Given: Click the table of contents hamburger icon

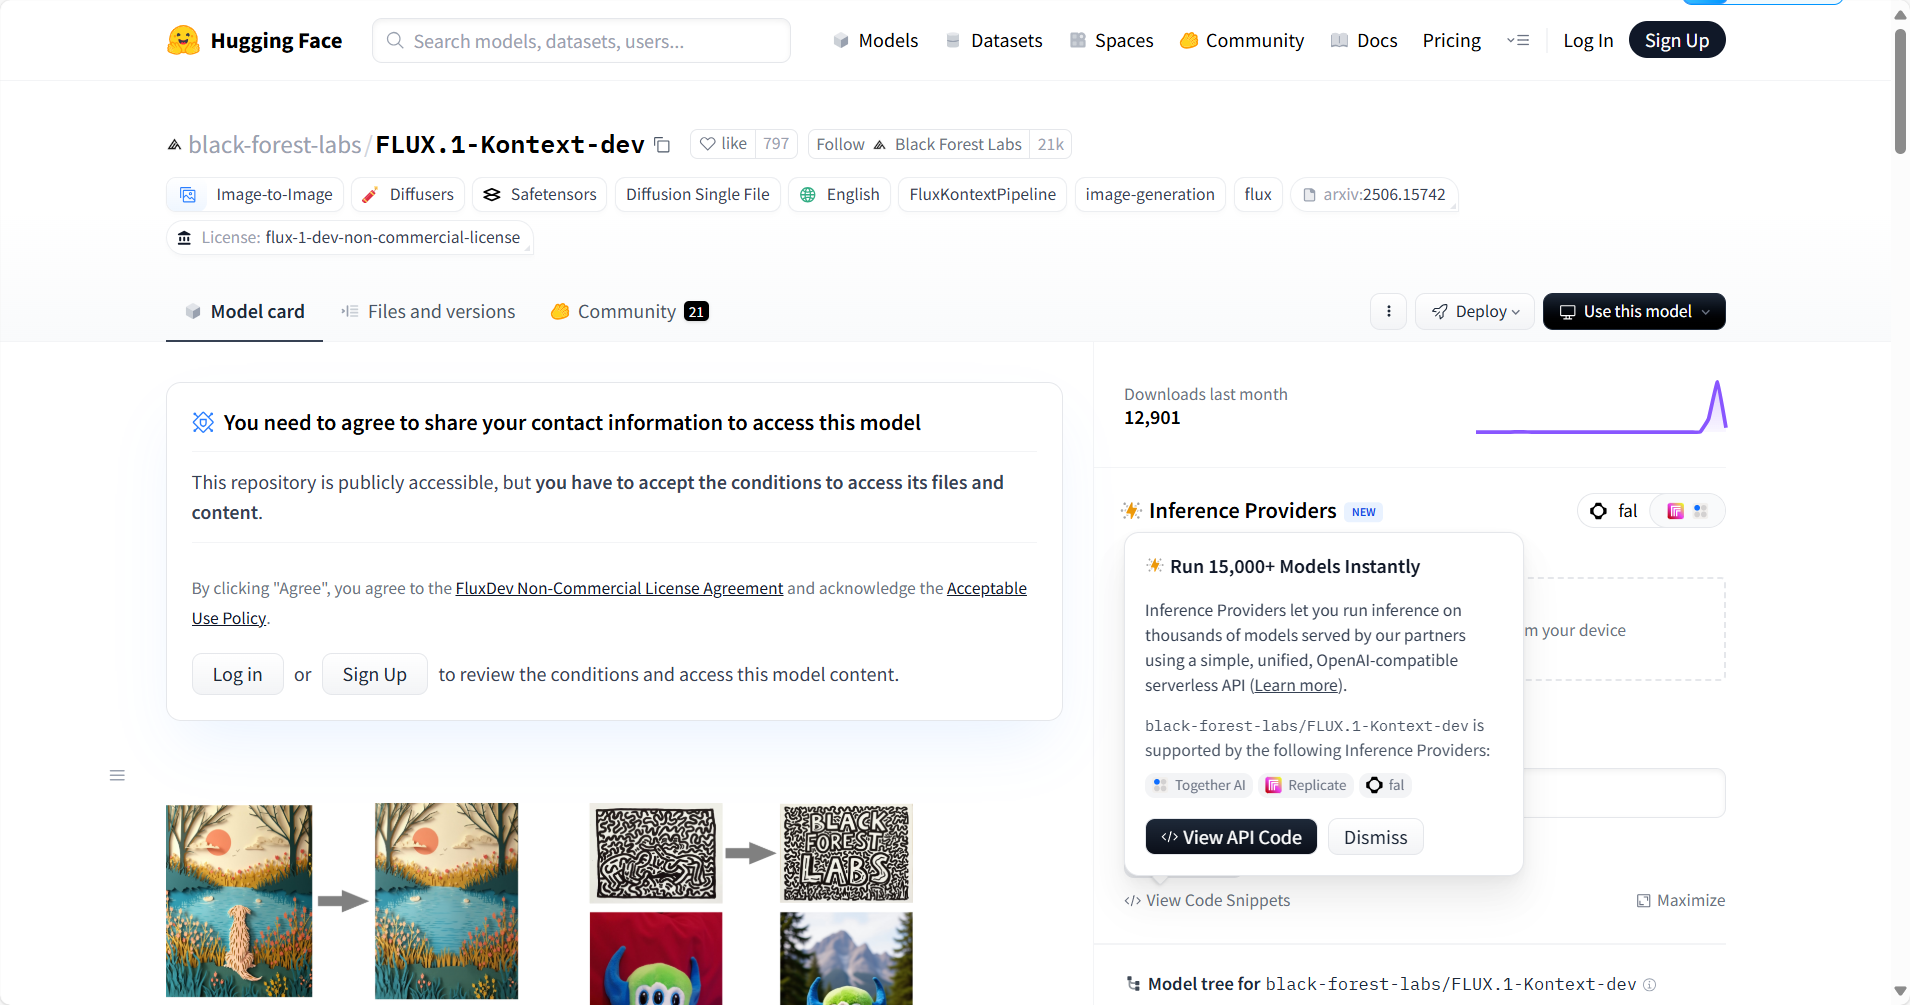Looking at the screenshot, I should 117,776.
